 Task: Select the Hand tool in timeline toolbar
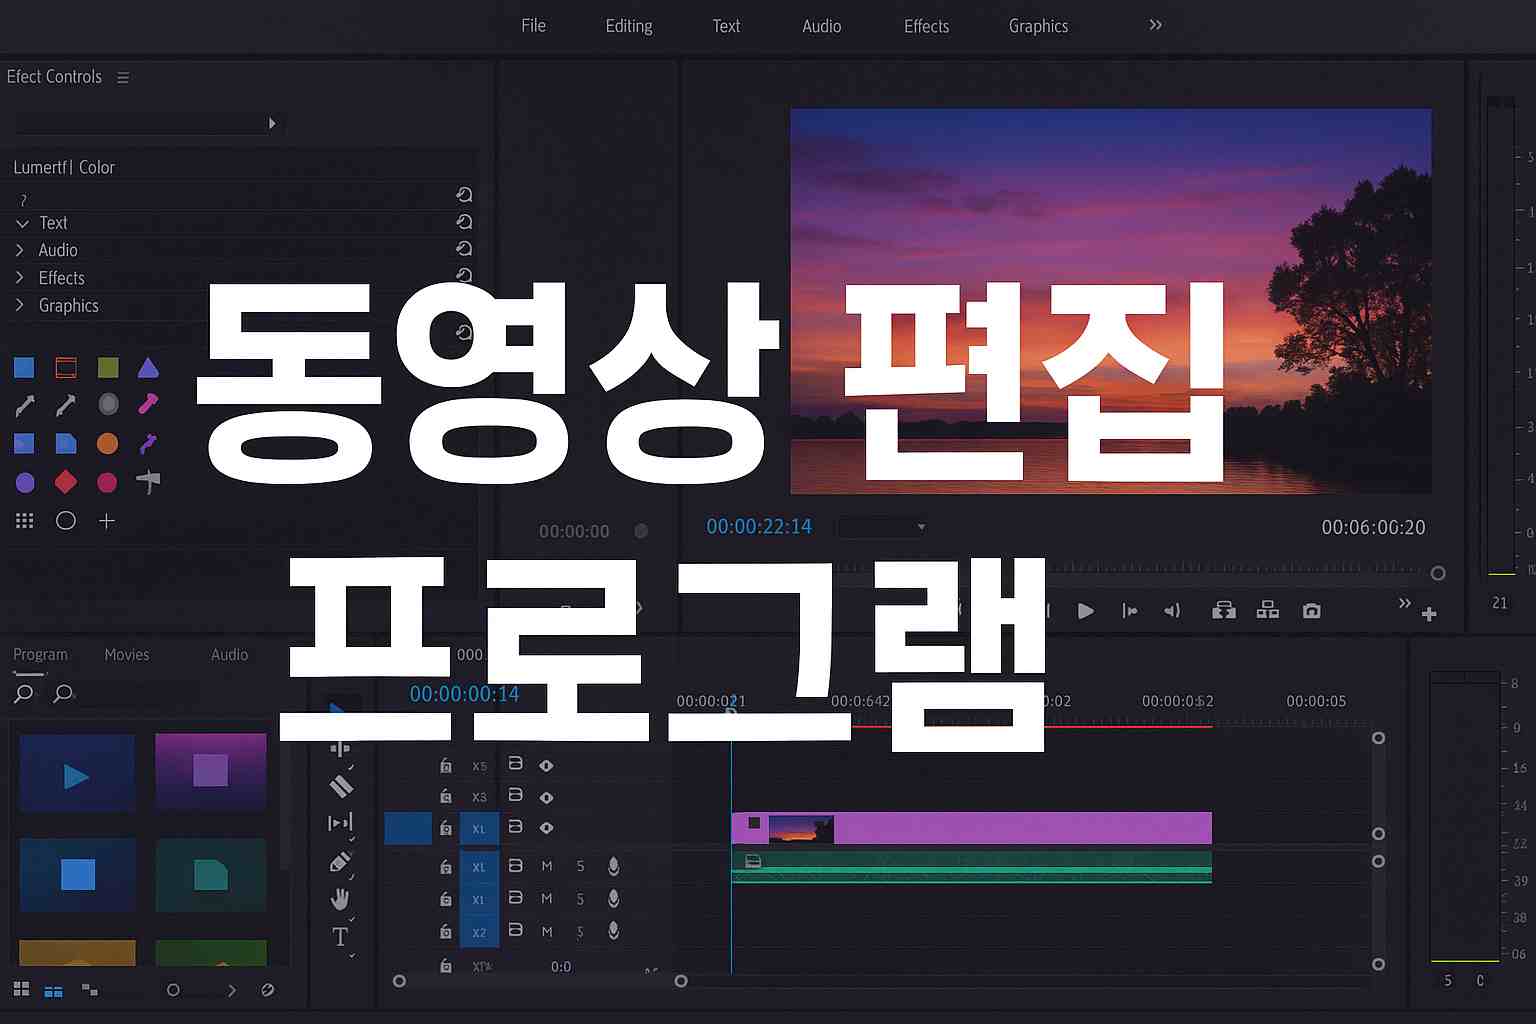click(x=340, y=899)
